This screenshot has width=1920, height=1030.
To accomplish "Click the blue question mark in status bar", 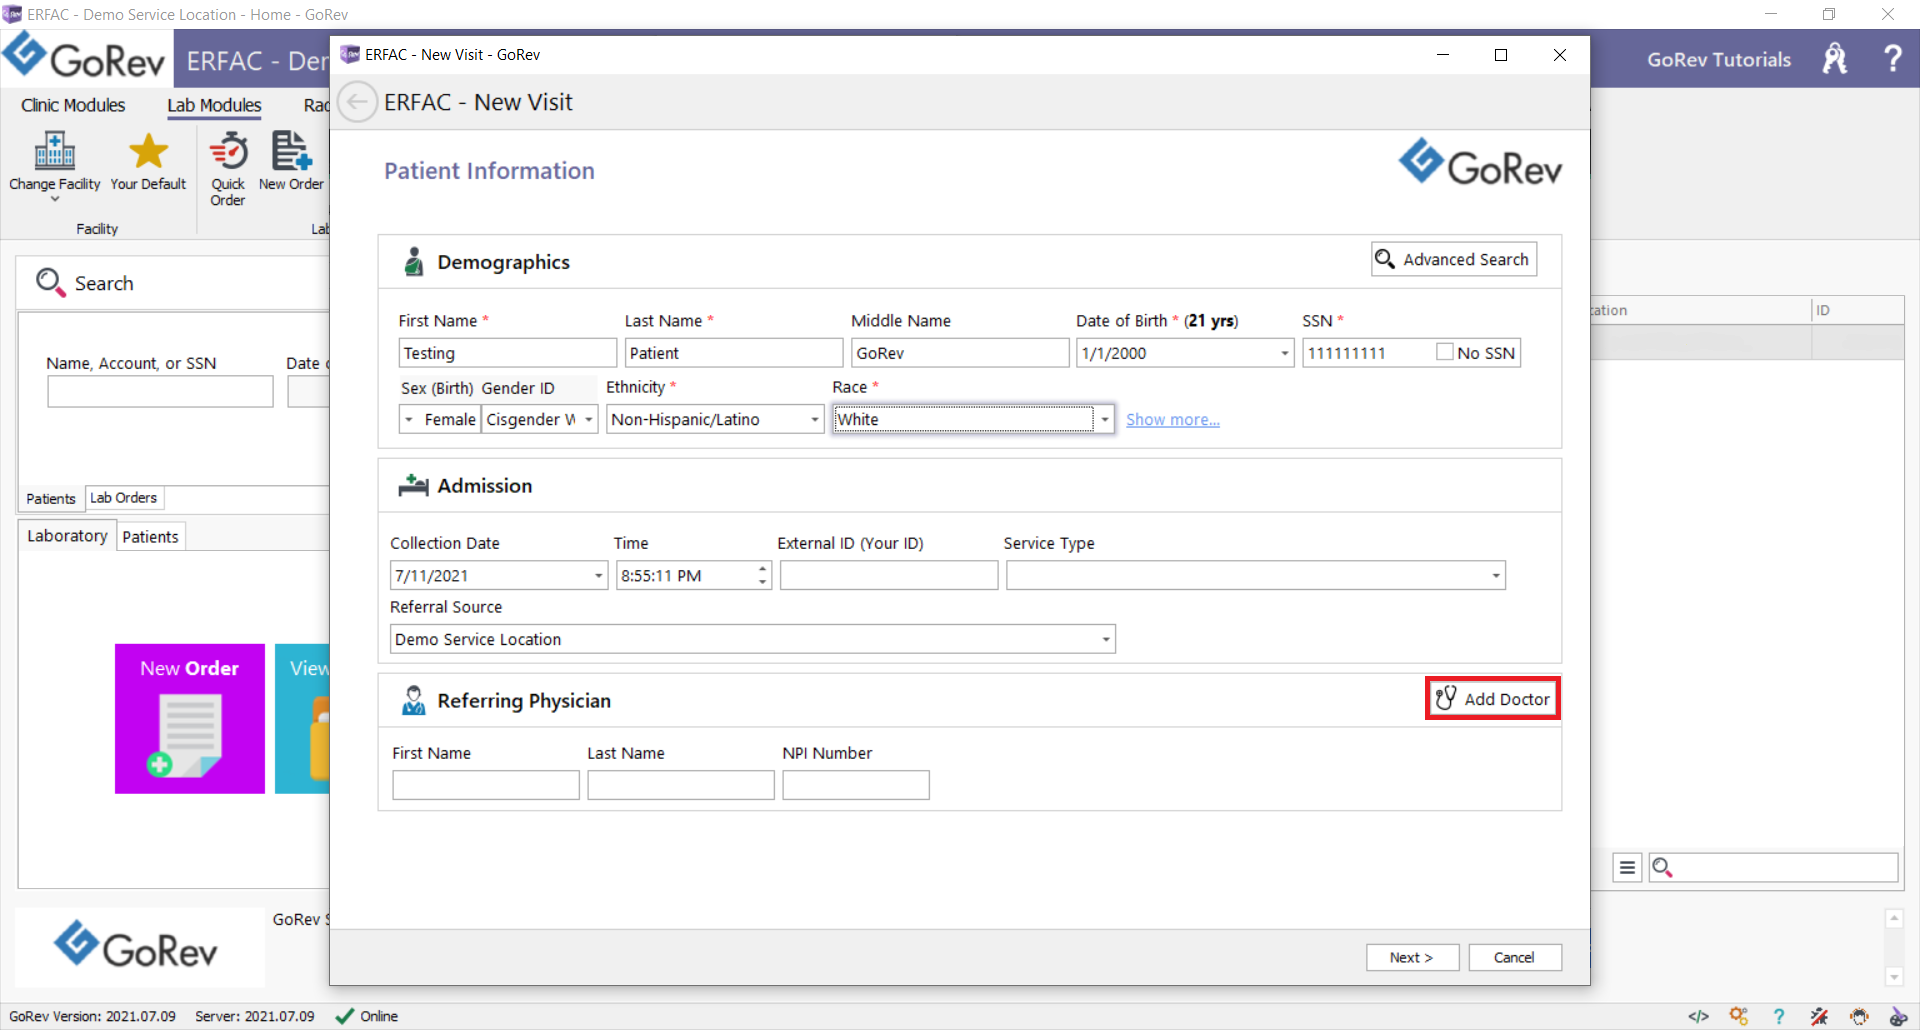I will point(1779,1016).
